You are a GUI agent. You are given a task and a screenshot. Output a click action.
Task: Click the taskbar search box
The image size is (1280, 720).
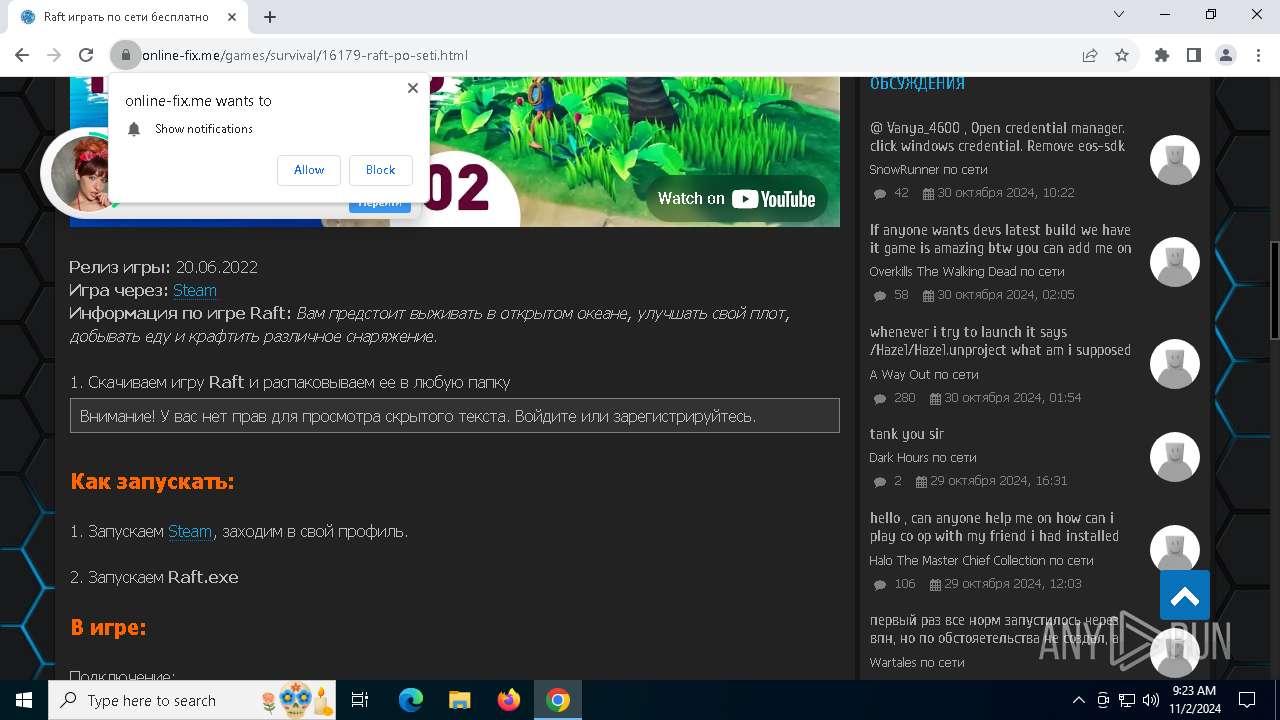(x=192, y=700)
